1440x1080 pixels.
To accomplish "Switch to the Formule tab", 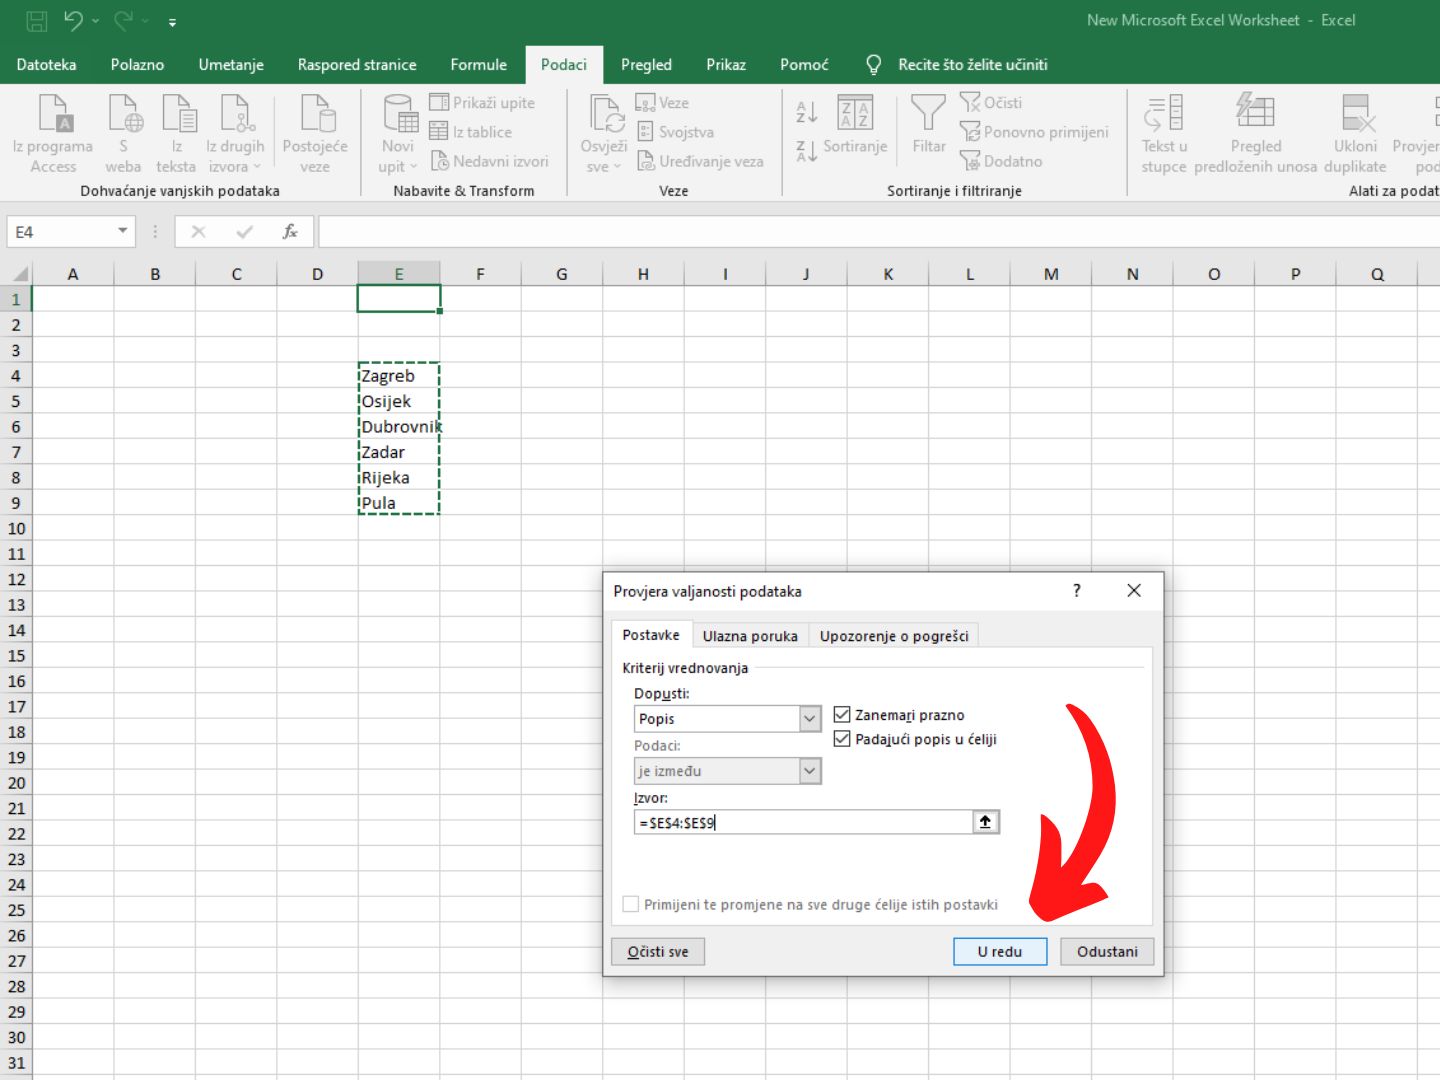I will (478, 65).
